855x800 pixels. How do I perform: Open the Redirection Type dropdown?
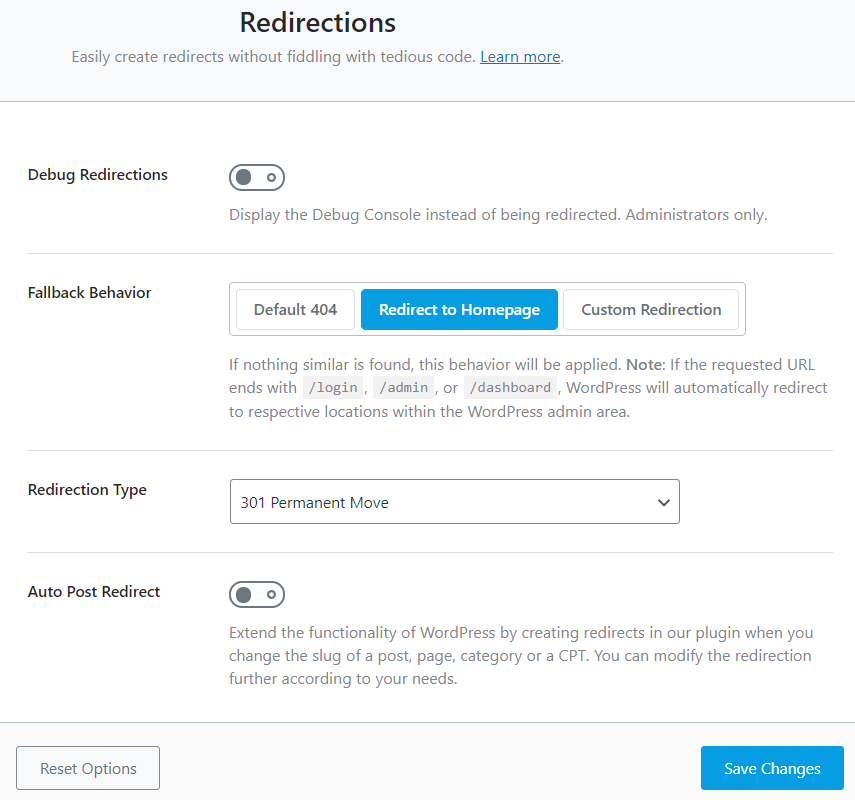[455, 502]
